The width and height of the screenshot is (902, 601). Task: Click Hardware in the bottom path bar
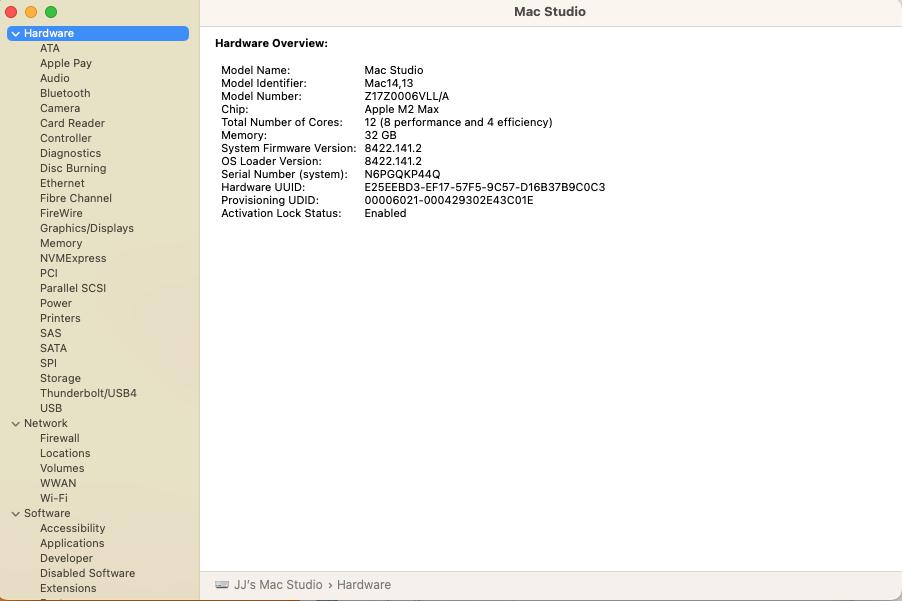point(364,585)
